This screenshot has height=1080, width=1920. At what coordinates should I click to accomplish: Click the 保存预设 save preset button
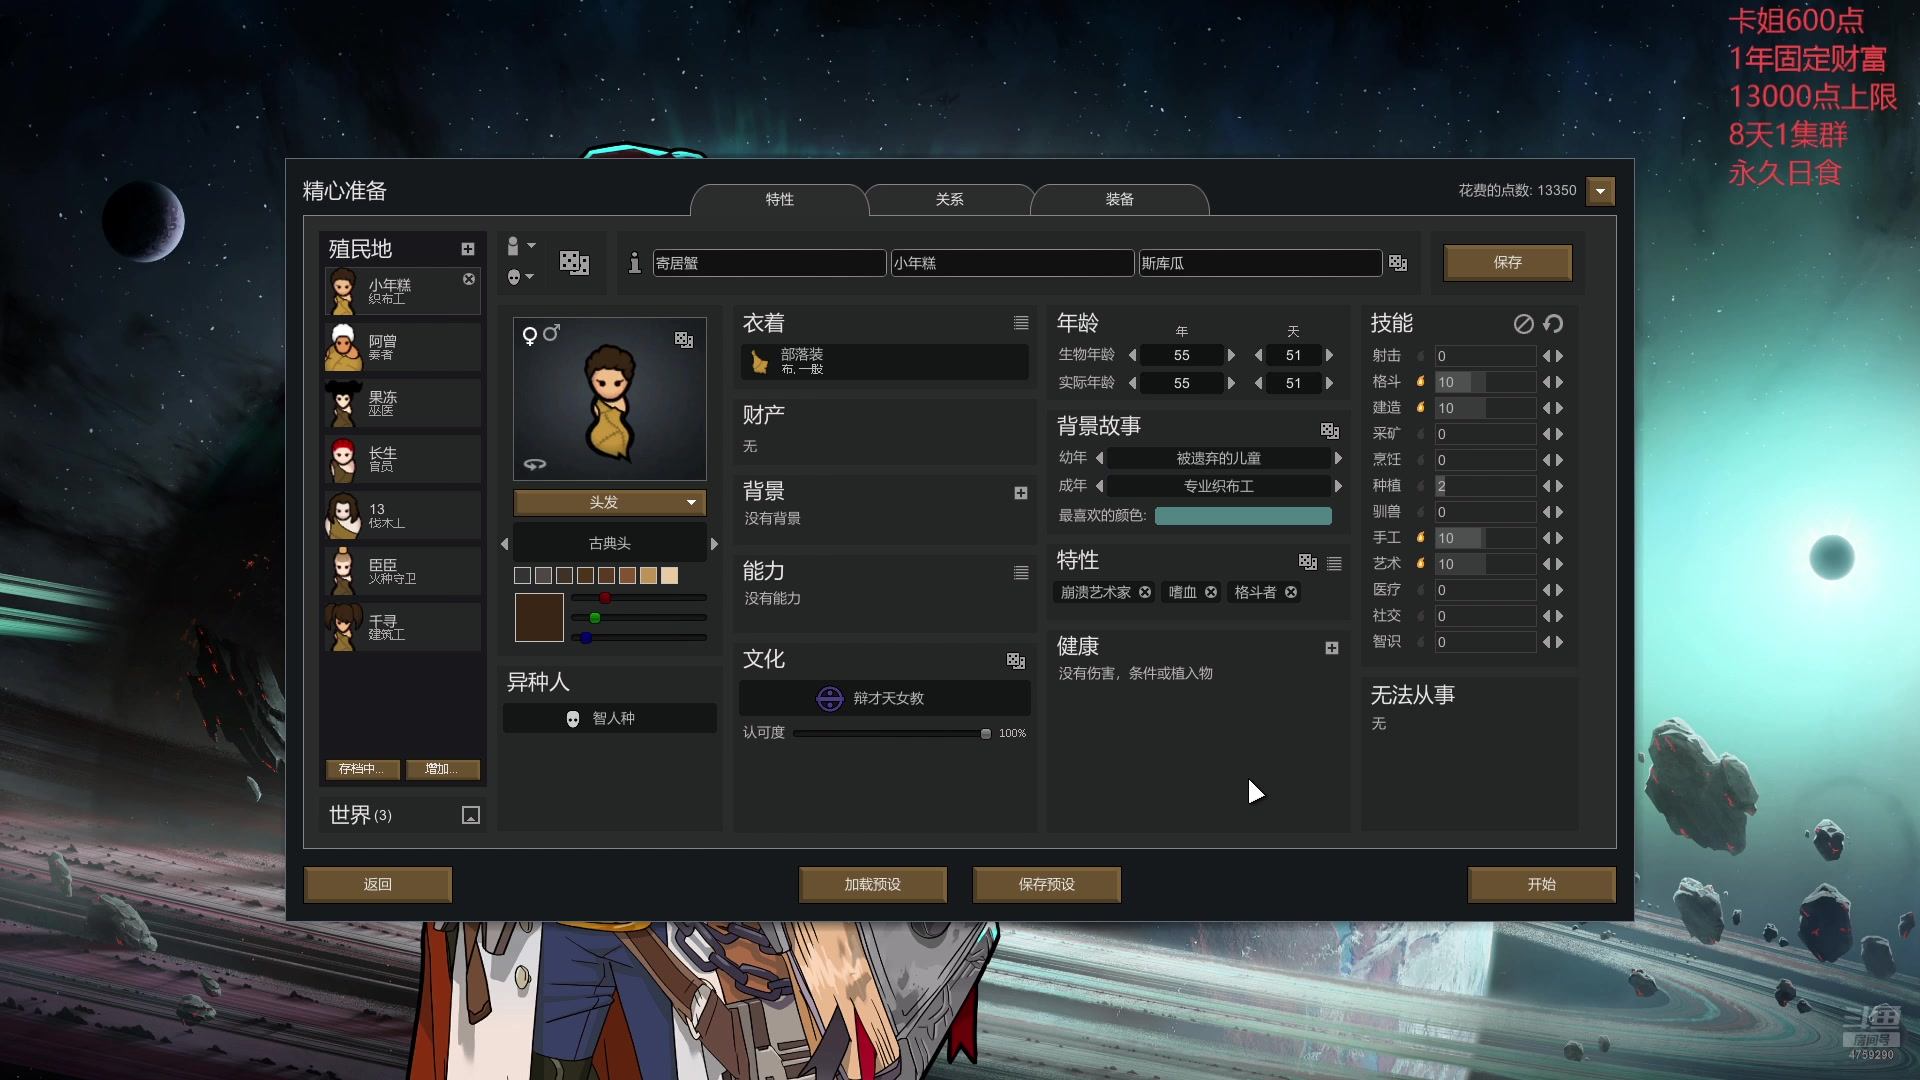[x=1046, y=884]
